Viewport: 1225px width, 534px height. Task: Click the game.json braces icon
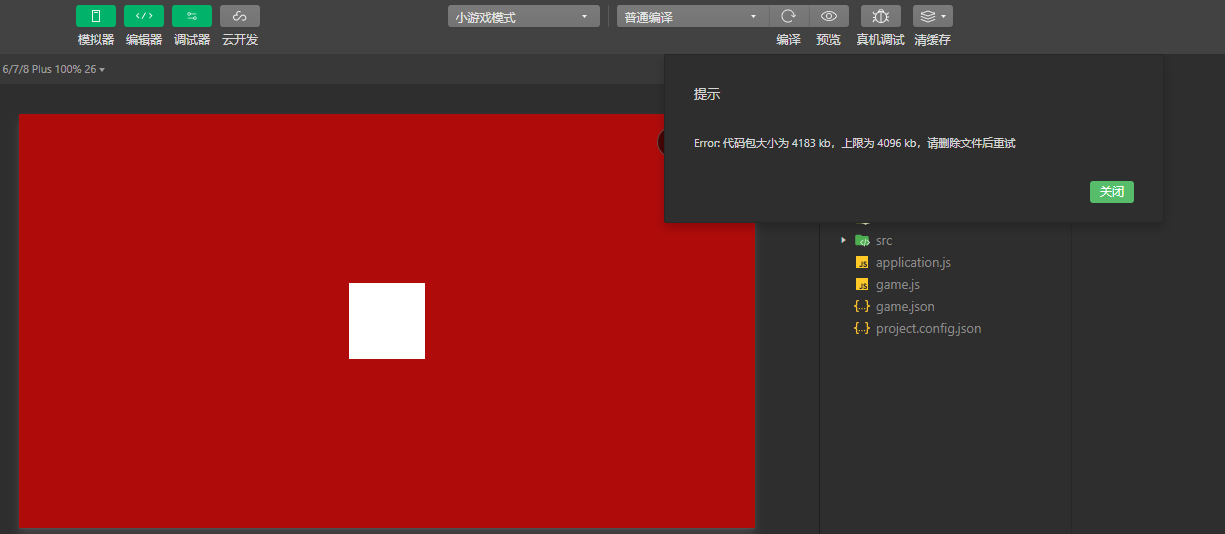point(862,306)
